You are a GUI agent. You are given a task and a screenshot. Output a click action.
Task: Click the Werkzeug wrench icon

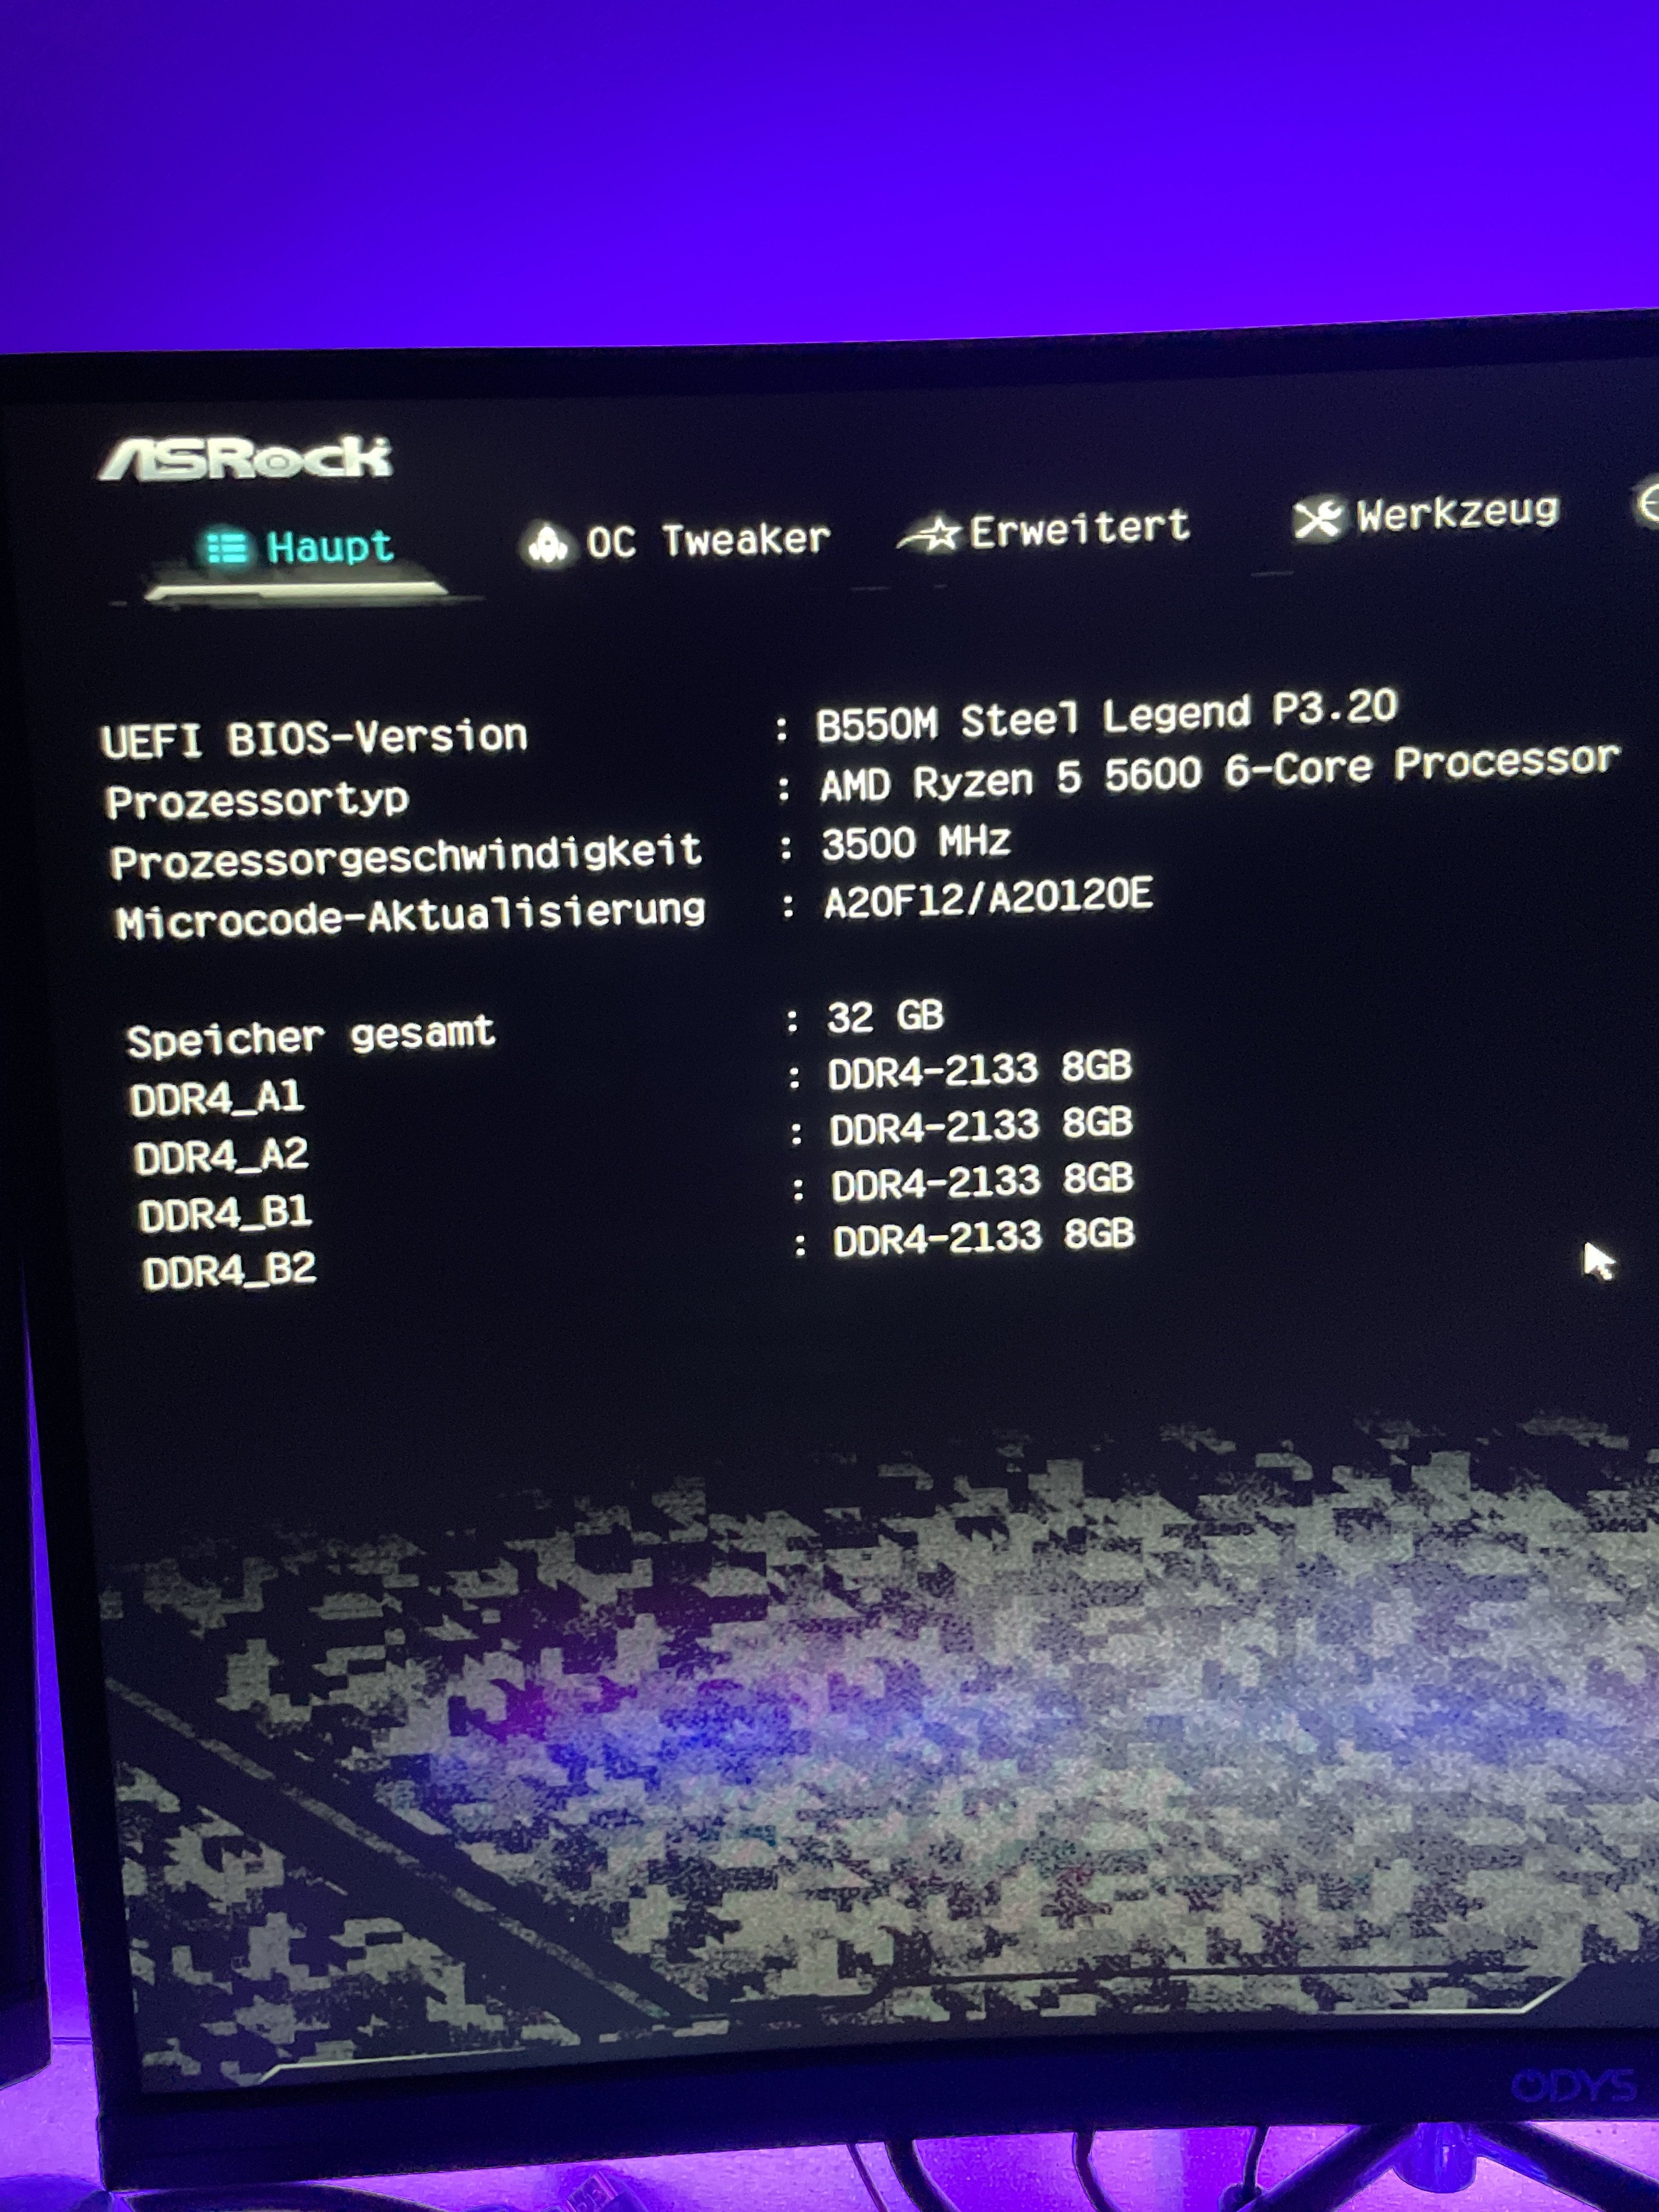(x=1318, y=518)
